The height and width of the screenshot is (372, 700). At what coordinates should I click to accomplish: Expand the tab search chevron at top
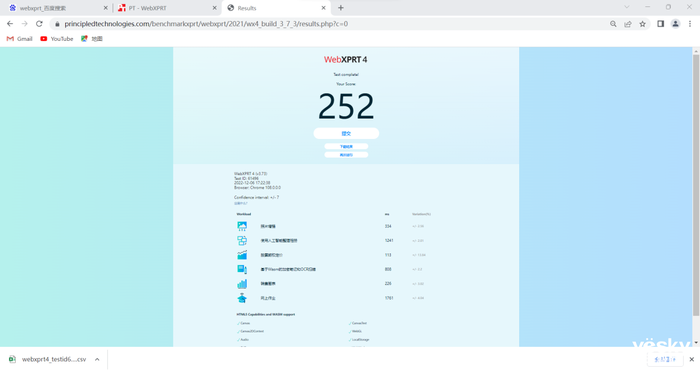(x=627, y=7)
